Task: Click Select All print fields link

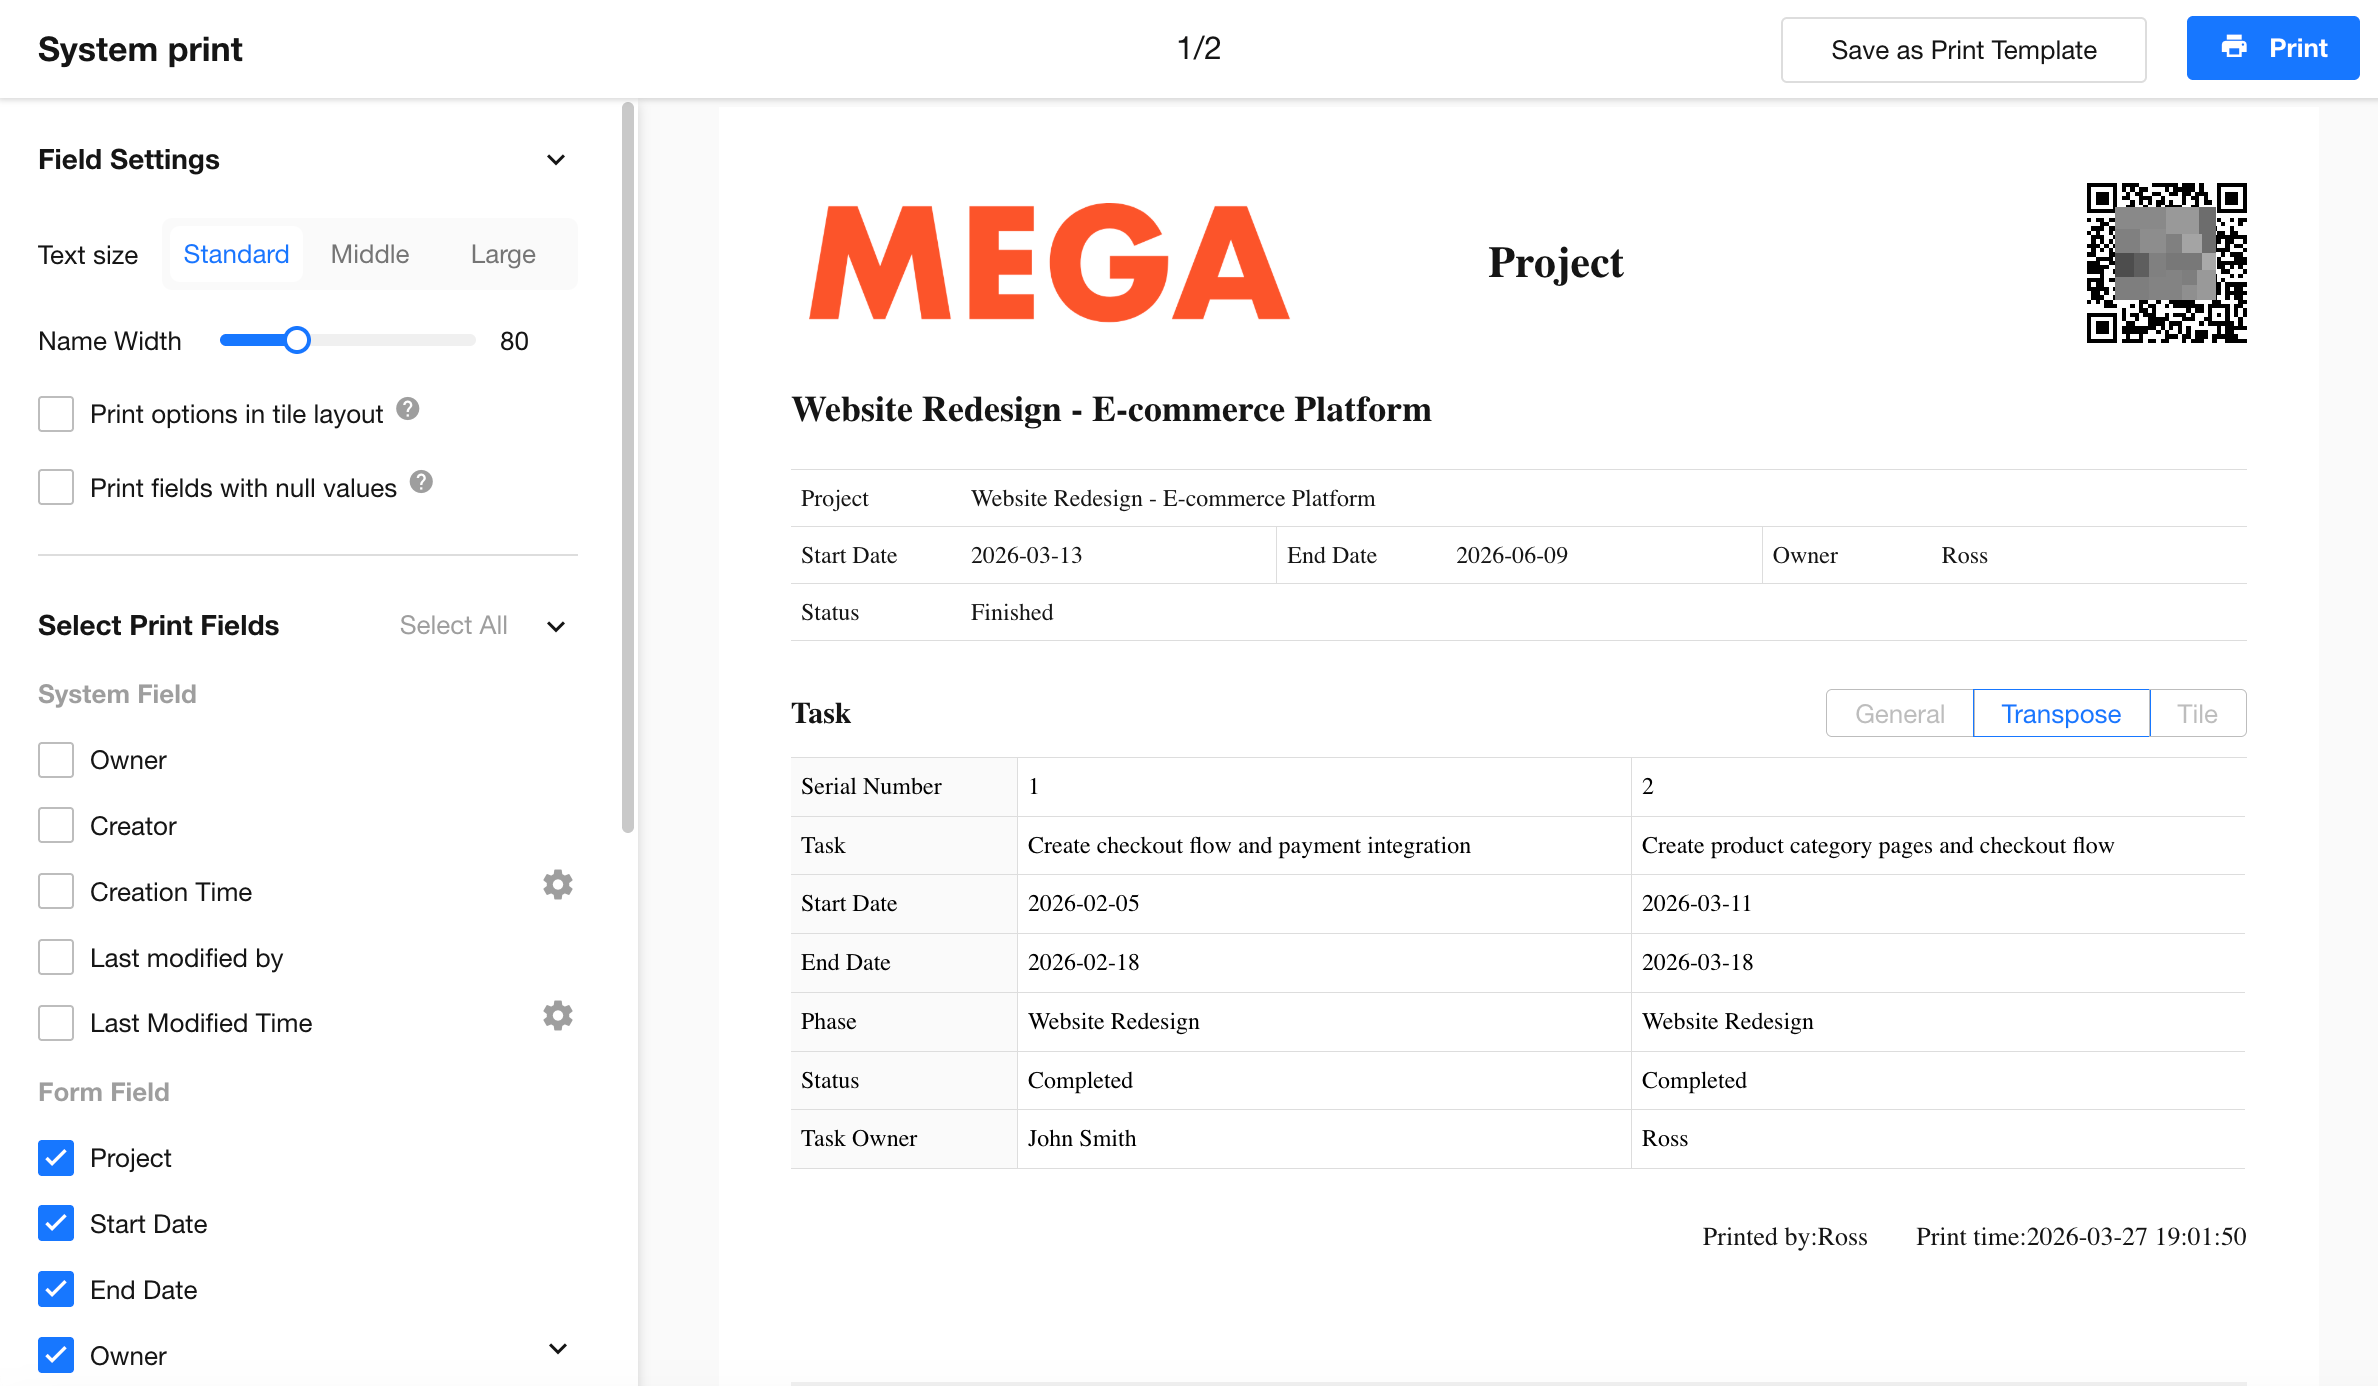Action: [x=453, y=626]
